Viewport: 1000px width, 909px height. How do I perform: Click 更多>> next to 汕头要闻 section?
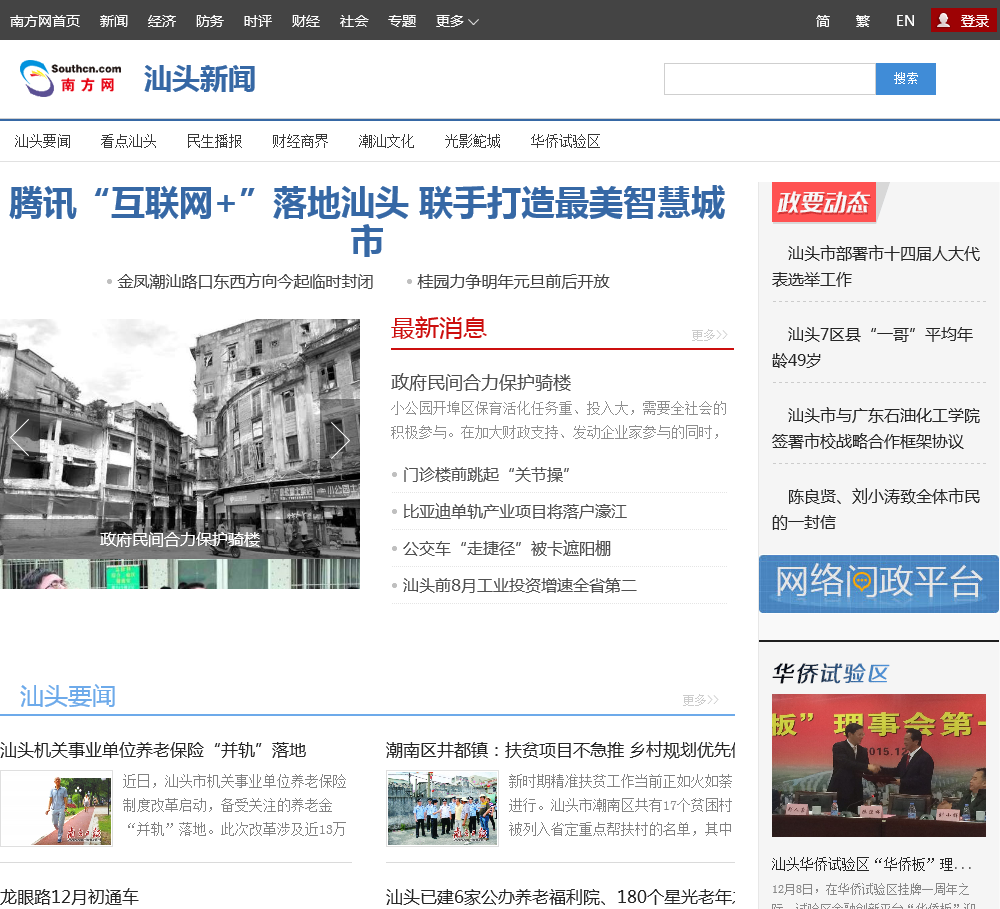pyautogui.click(x=700, y=700)
